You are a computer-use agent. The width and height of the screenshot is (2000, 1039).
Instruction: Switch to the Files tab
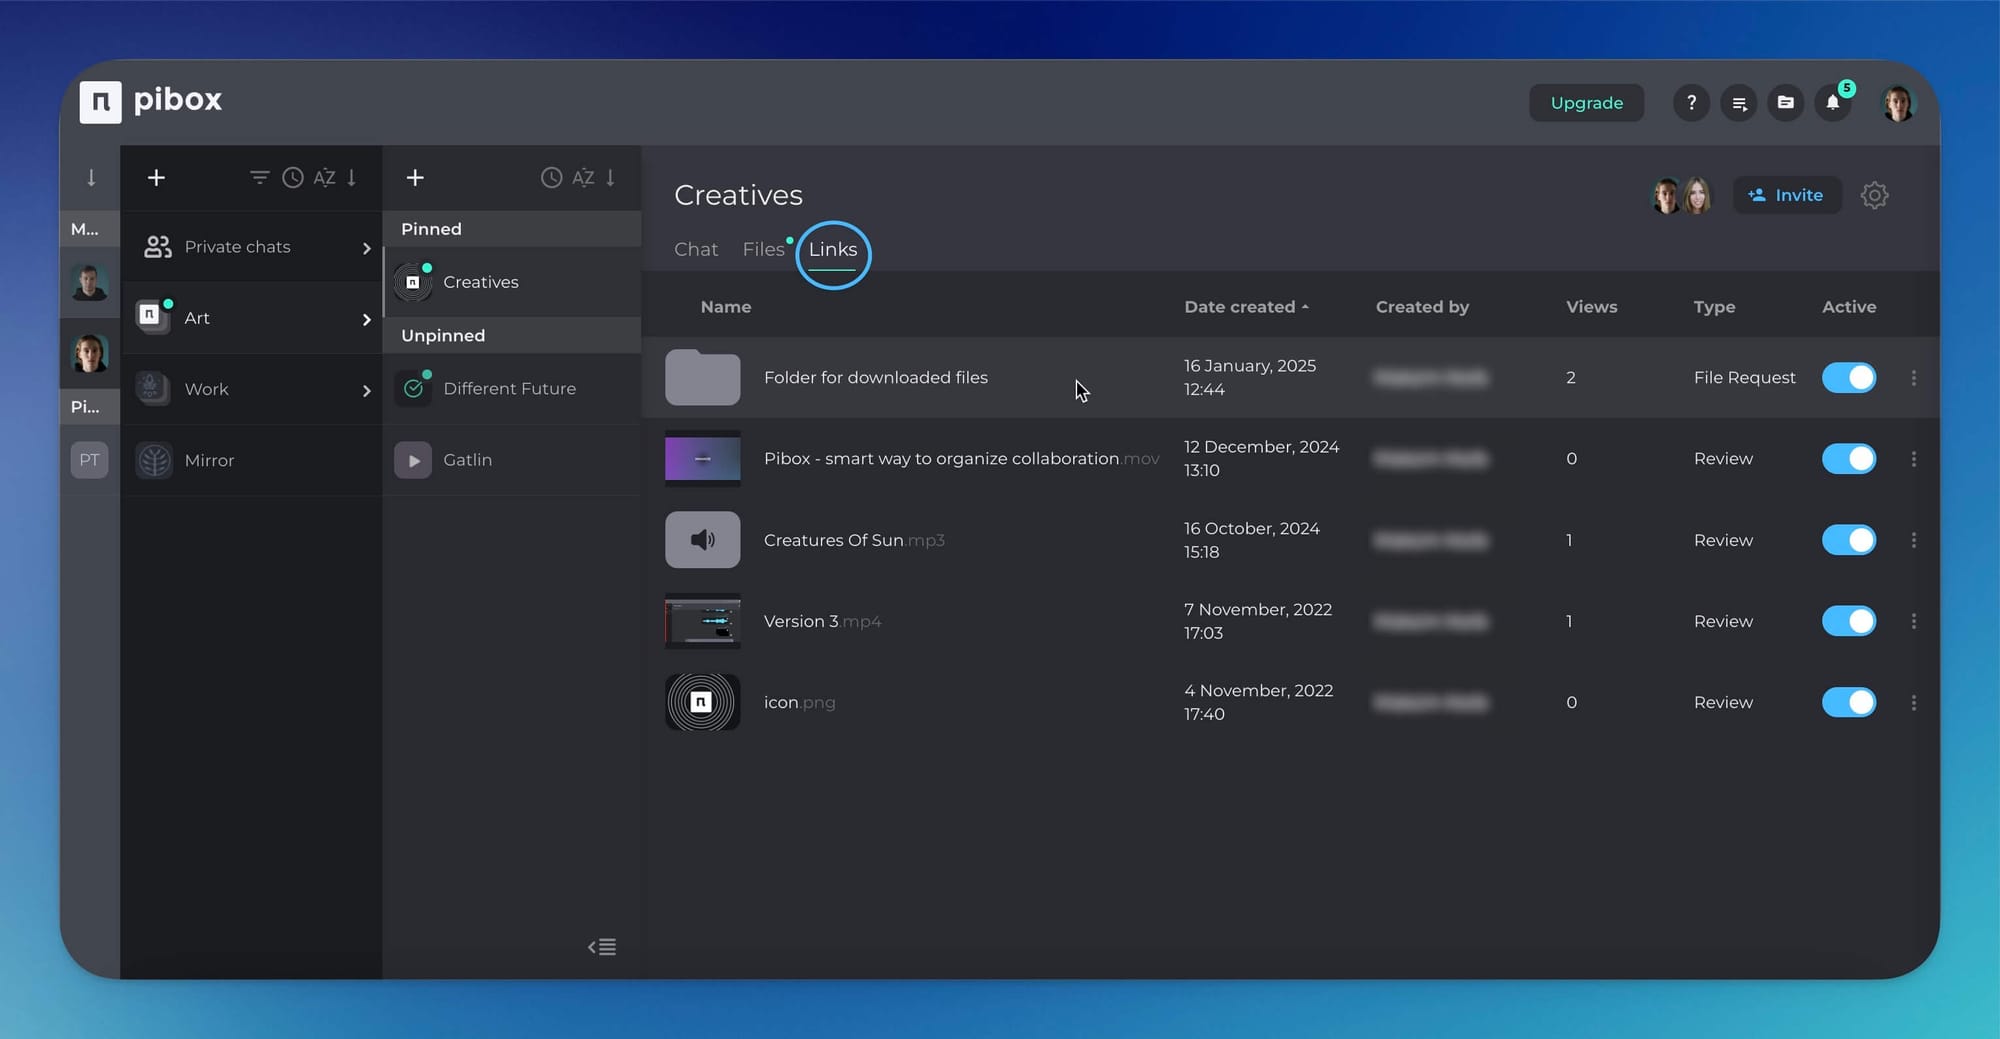[762, 249]
